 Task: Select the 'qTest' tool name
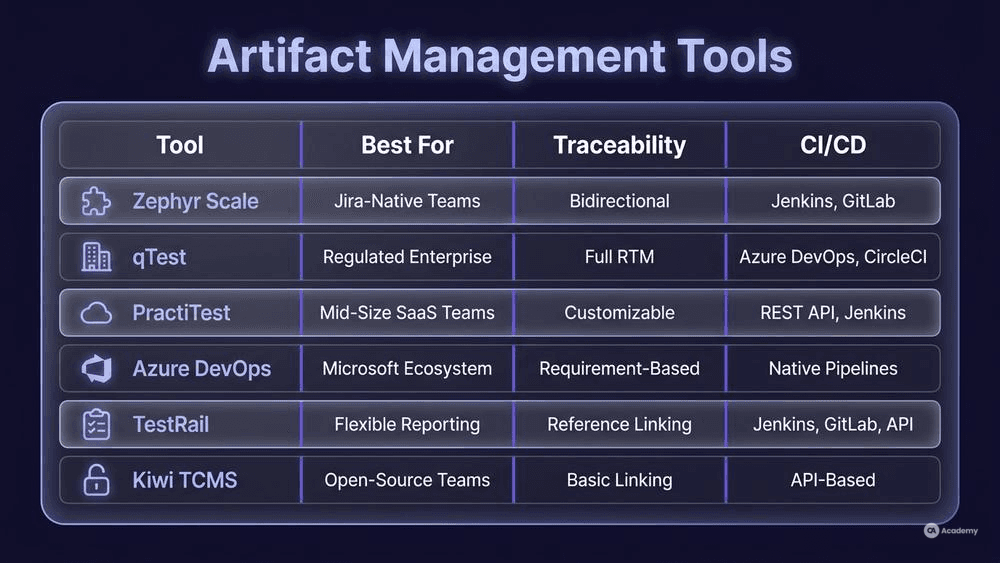coord(159,258)
